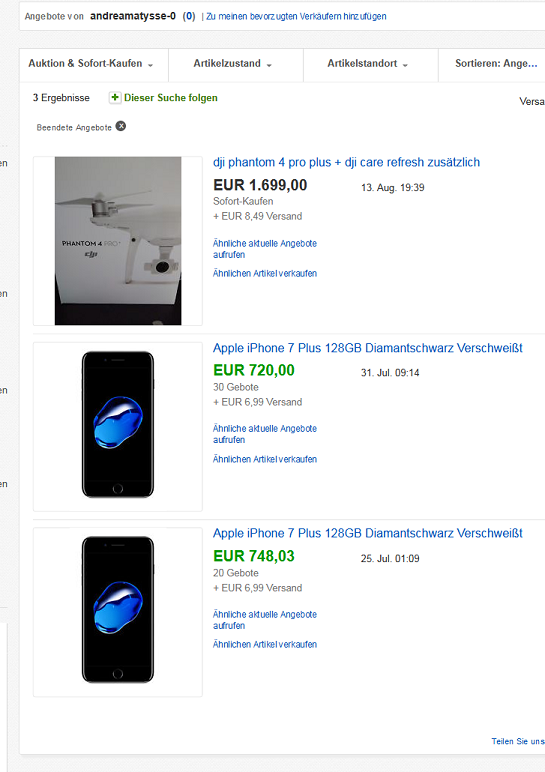Open the EUR 748,03 iPhone 7 Plus listing title

367,533
